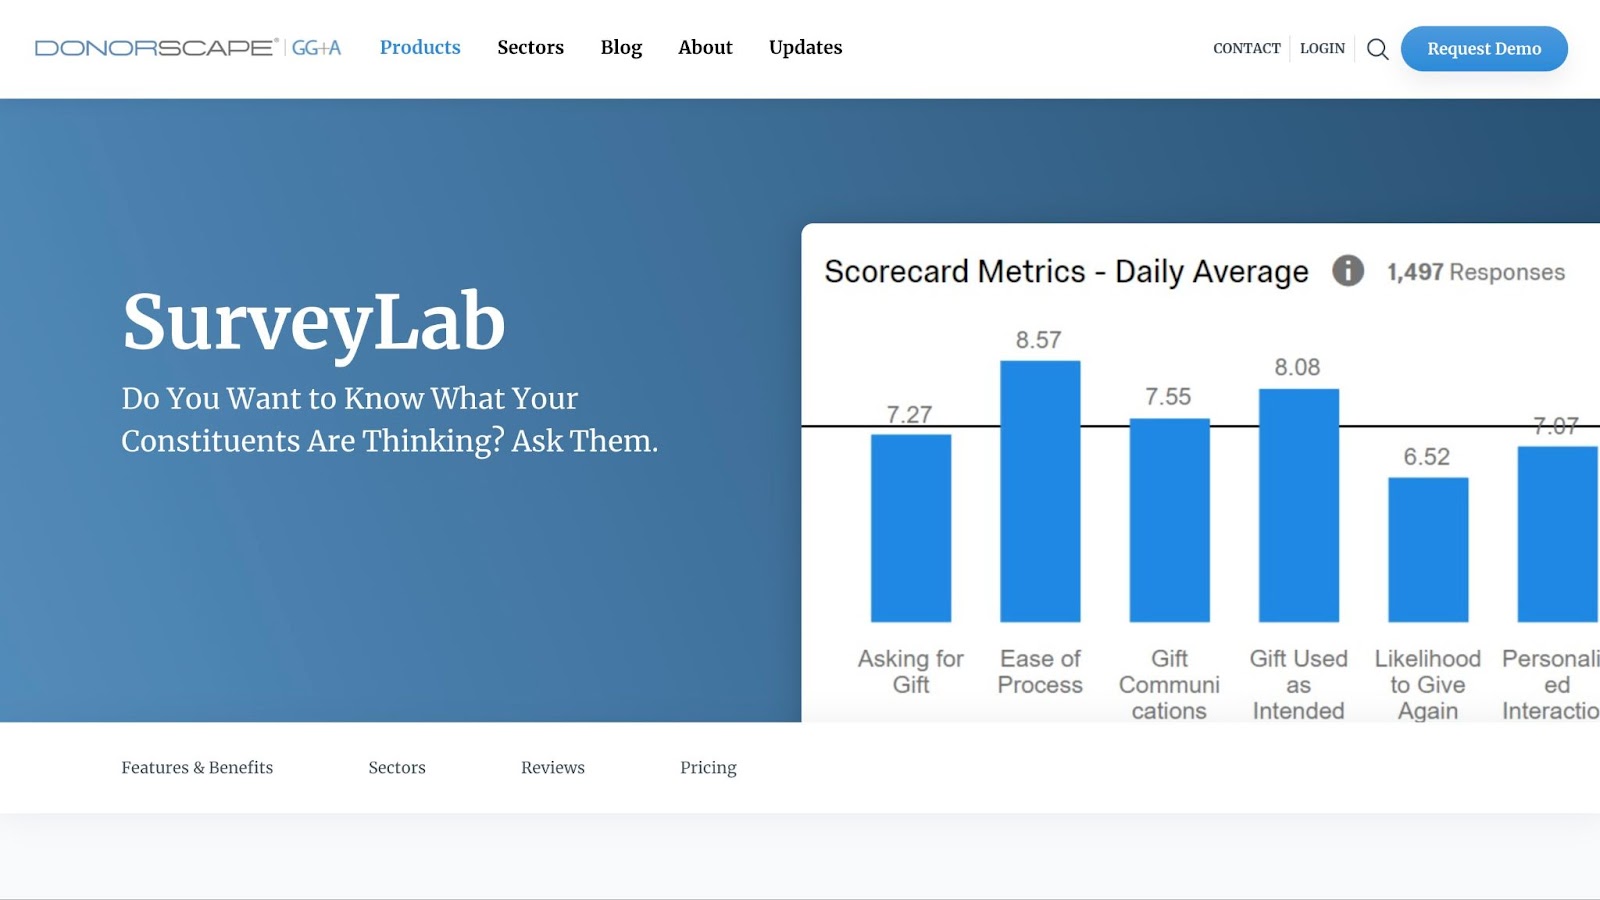Click the search magnifier icon
Viewport: 1600px width, 900px height.
(1377, 49)
